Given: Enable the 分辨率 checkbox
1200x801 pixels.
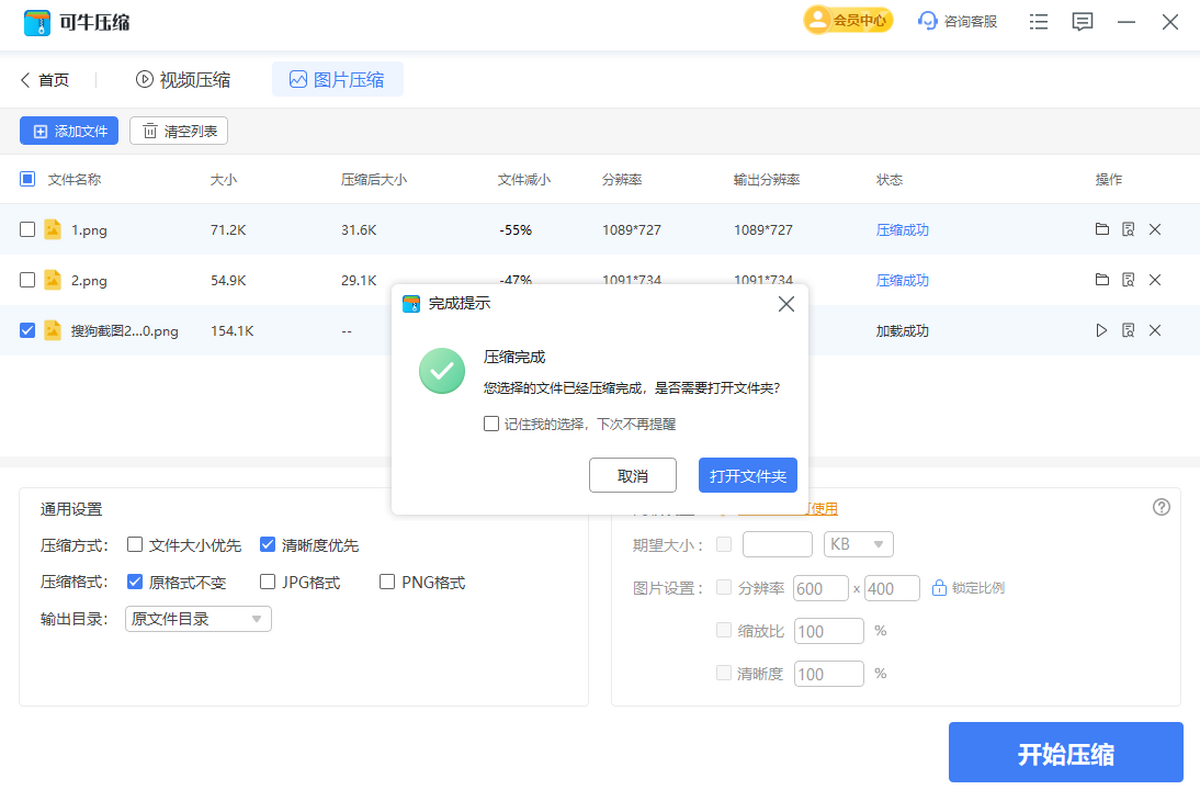Looking at the screenshot, I should pyautogui.click(x=724, y=588).
